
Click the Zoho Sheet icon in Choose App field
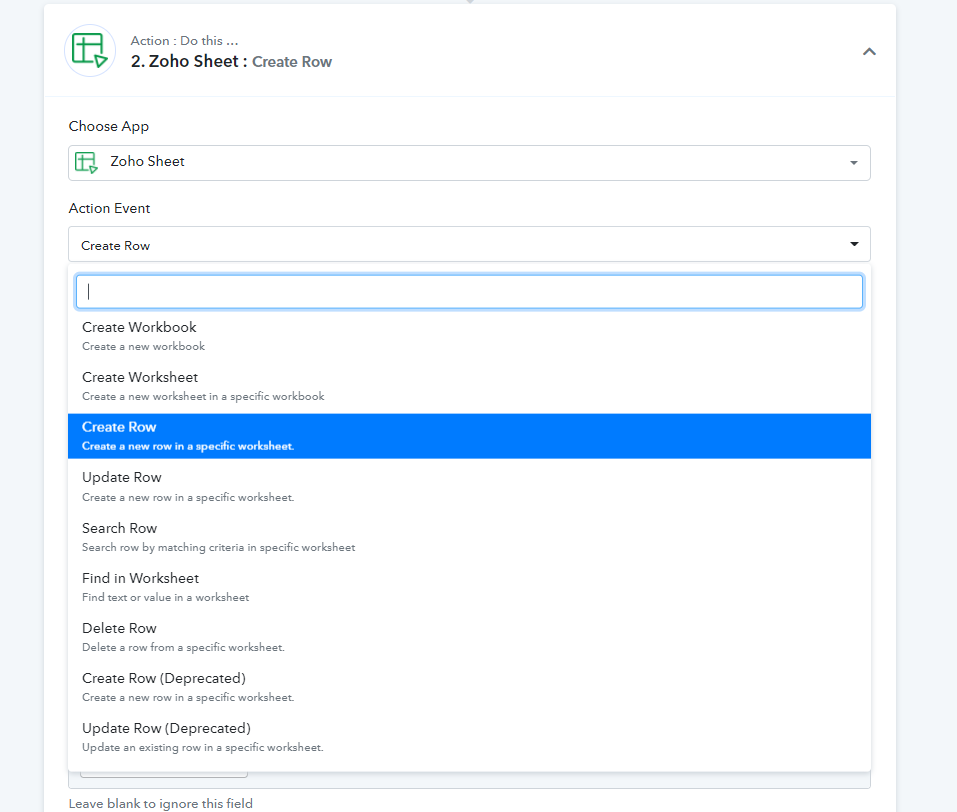point(86,162)
